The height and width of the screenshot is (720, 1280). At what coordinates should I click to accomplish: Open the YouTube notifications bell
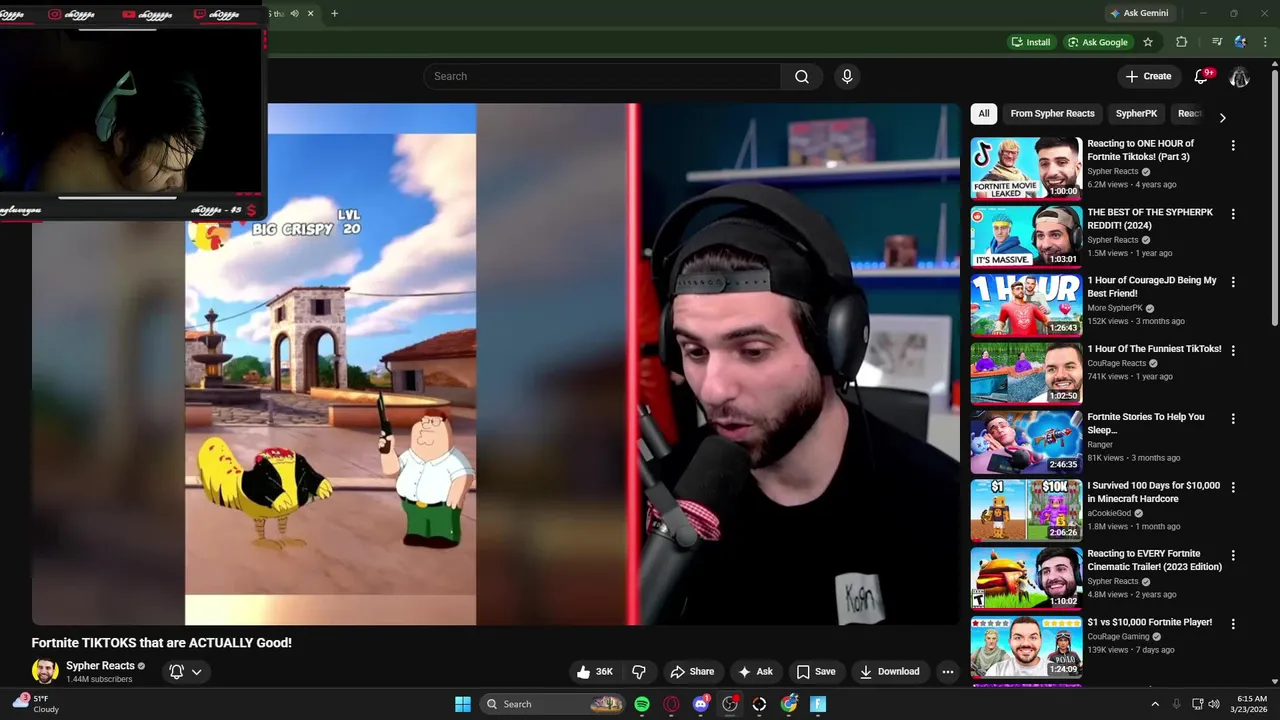(1202, 77)
